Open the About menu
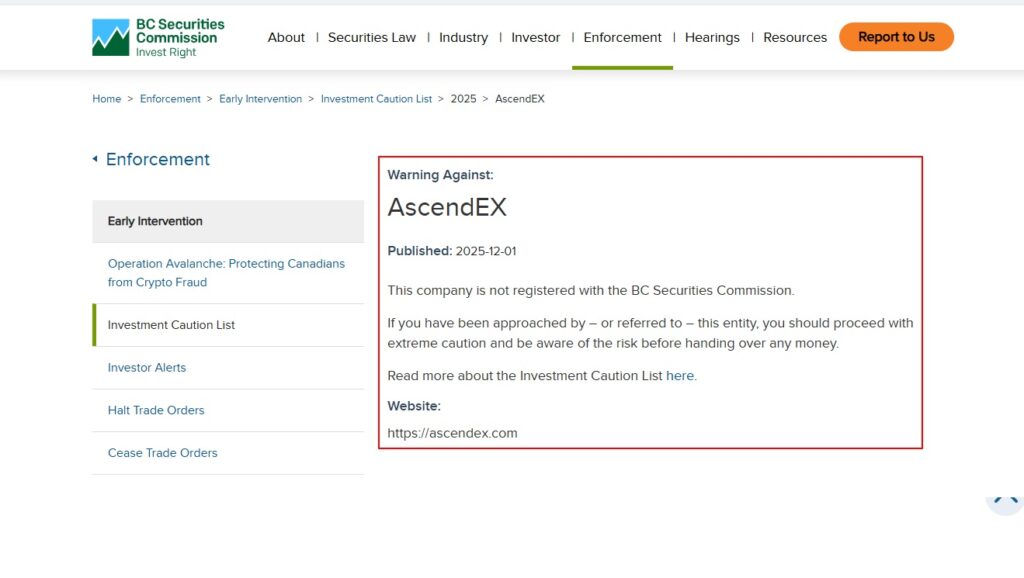Screen dimensions: 1024x578 tap(286, 37)
